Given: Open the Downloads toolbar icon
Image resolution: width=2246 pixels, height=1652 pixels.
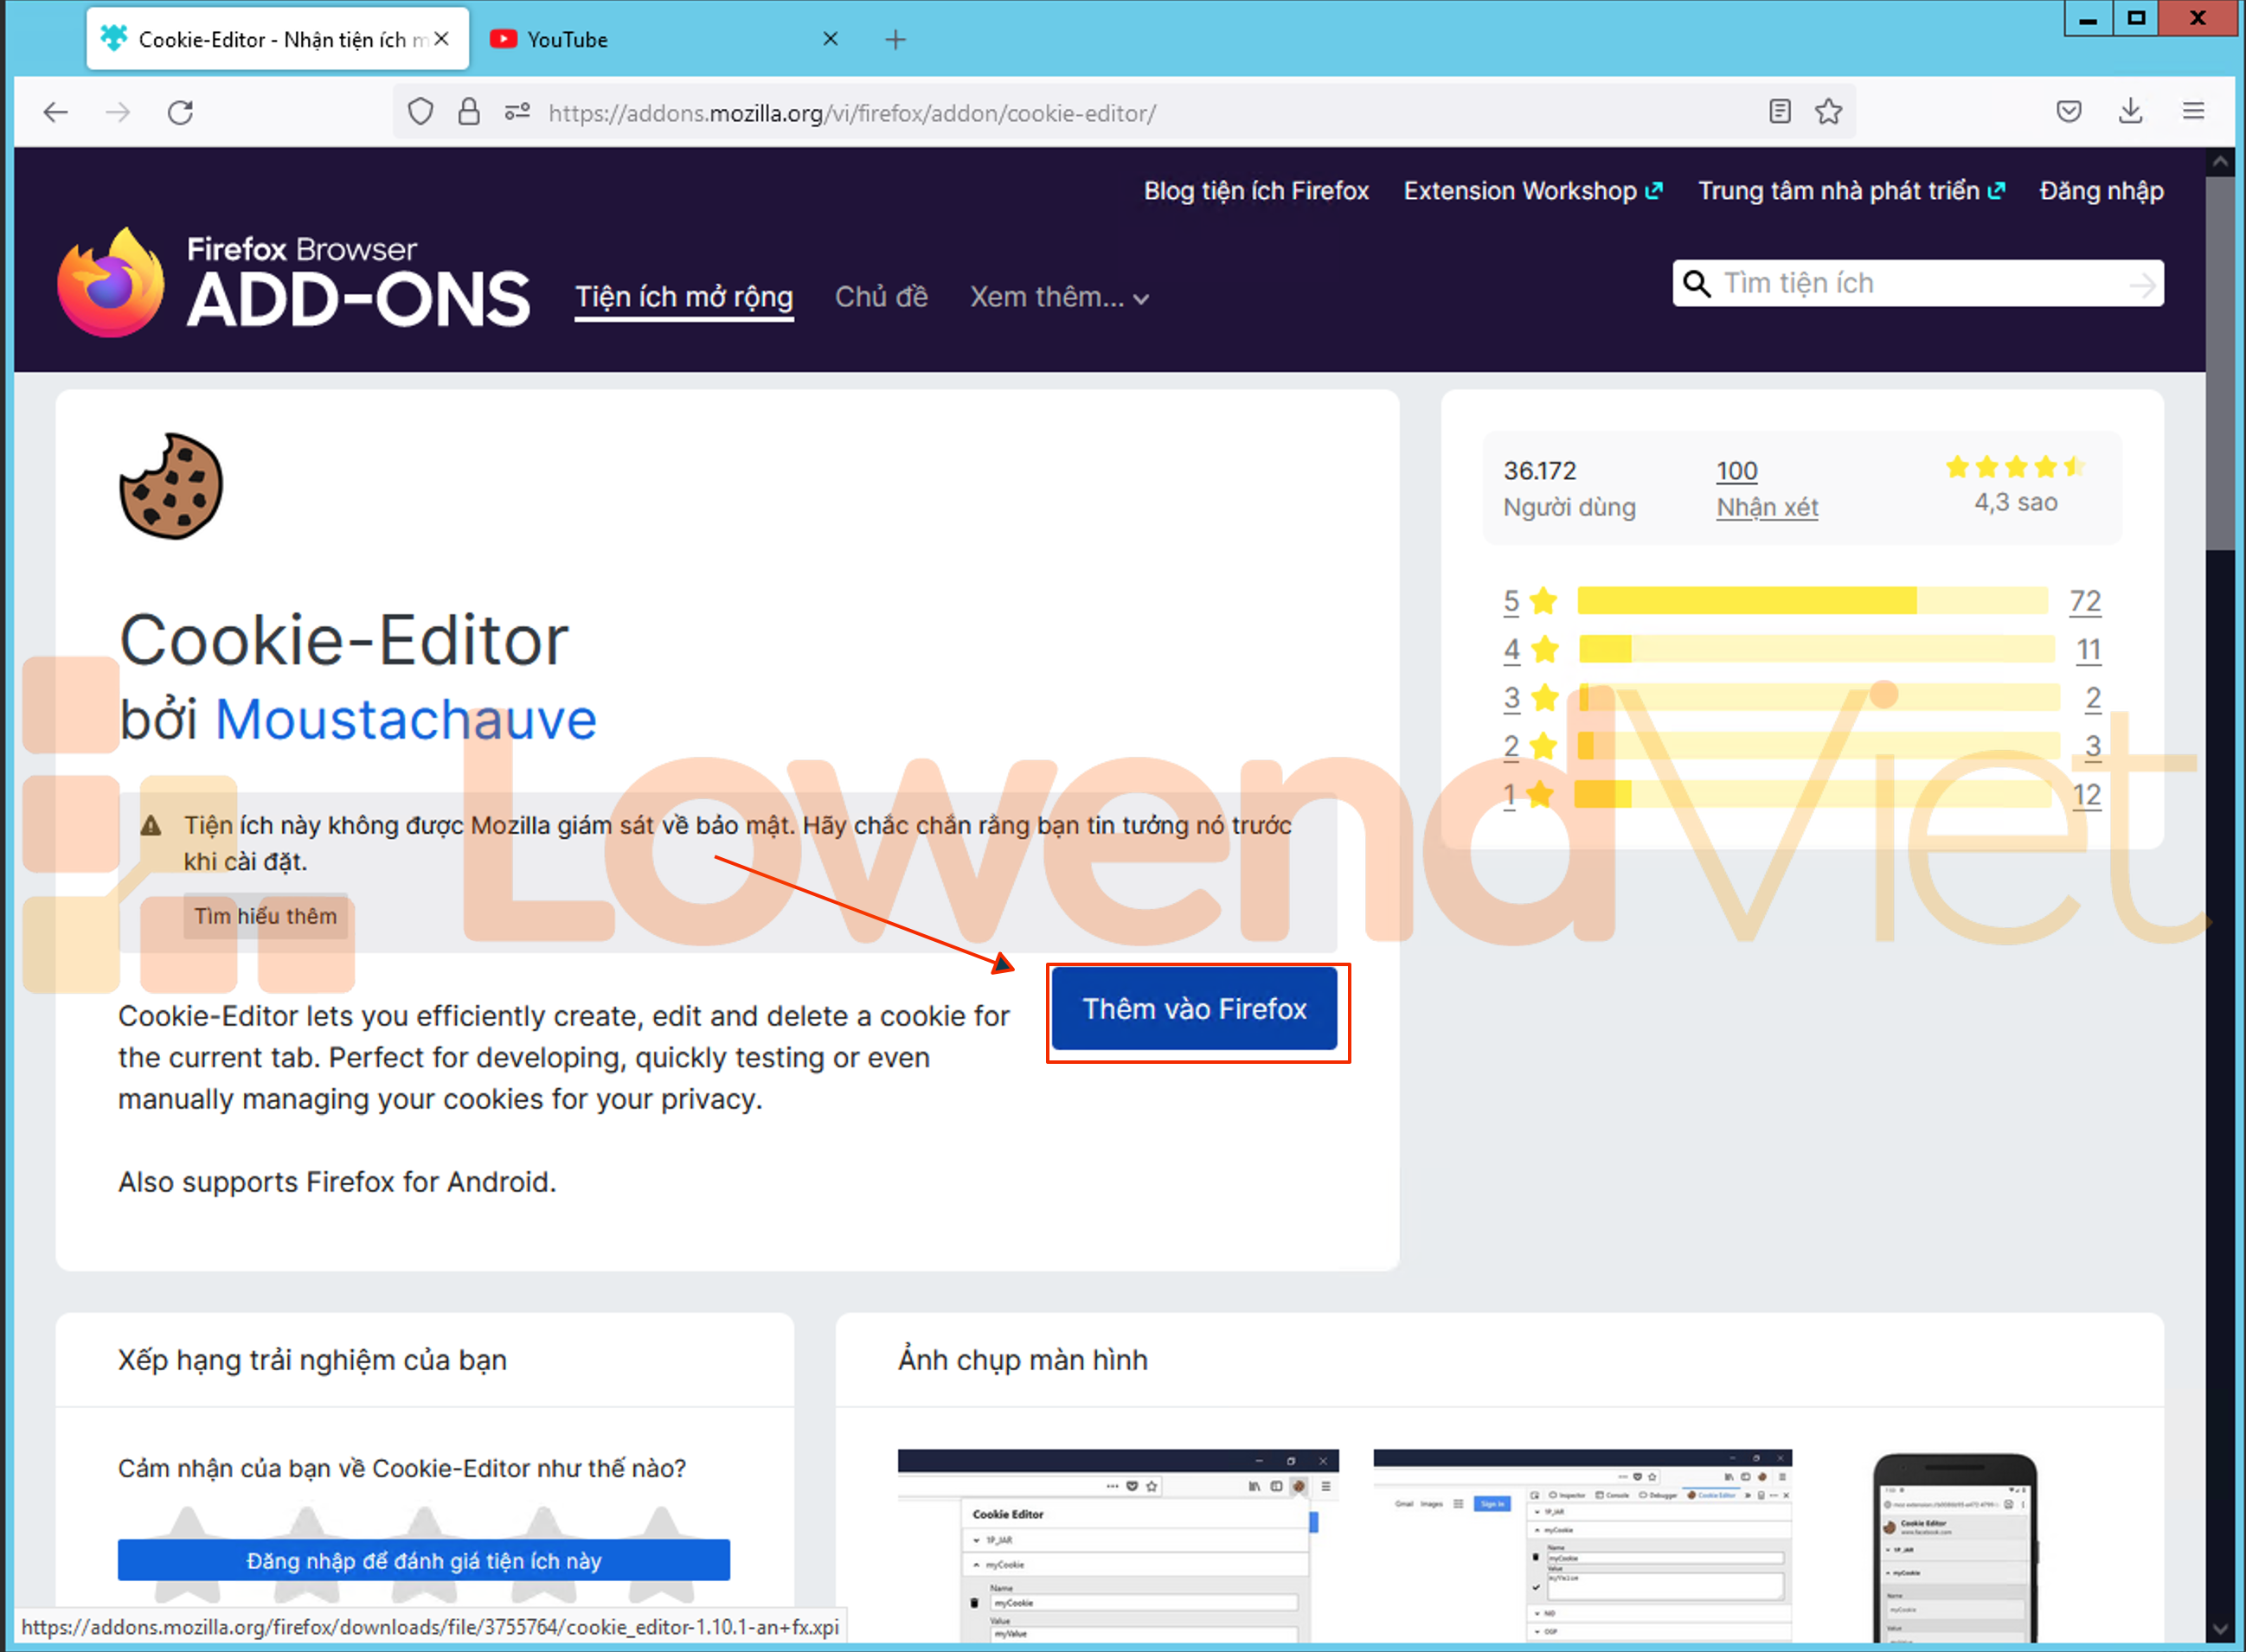Looking at the screenshot, I should (2130, 111).
